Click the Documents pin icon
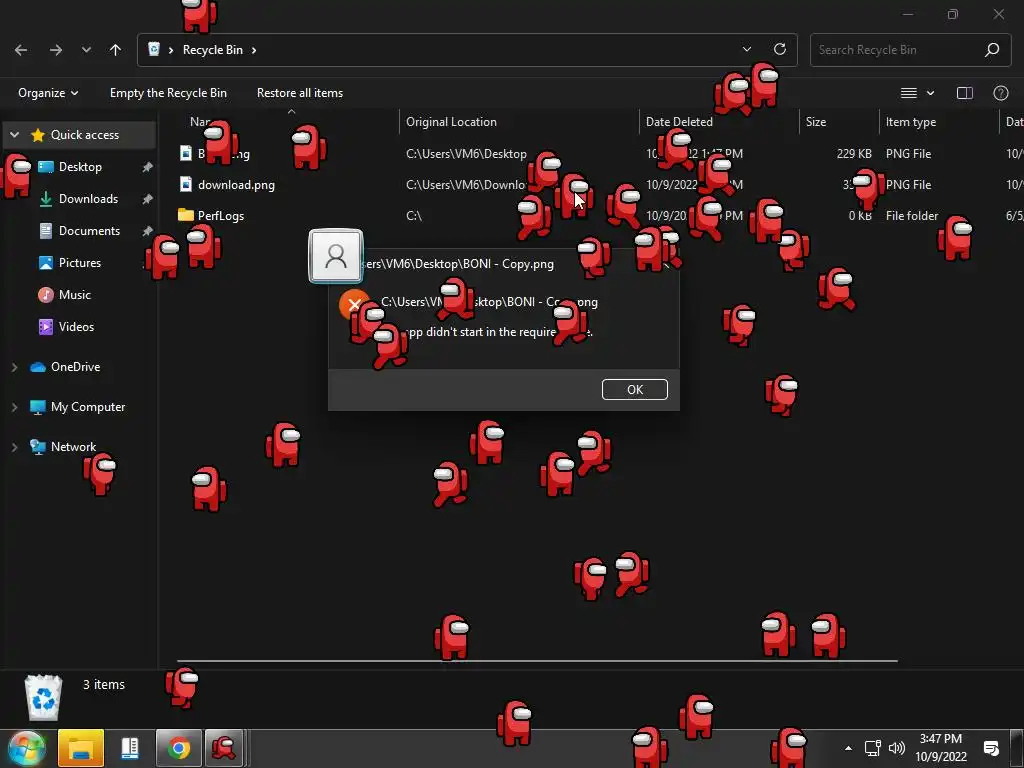Screen dimensions: 1024x768 coord(148,231)
